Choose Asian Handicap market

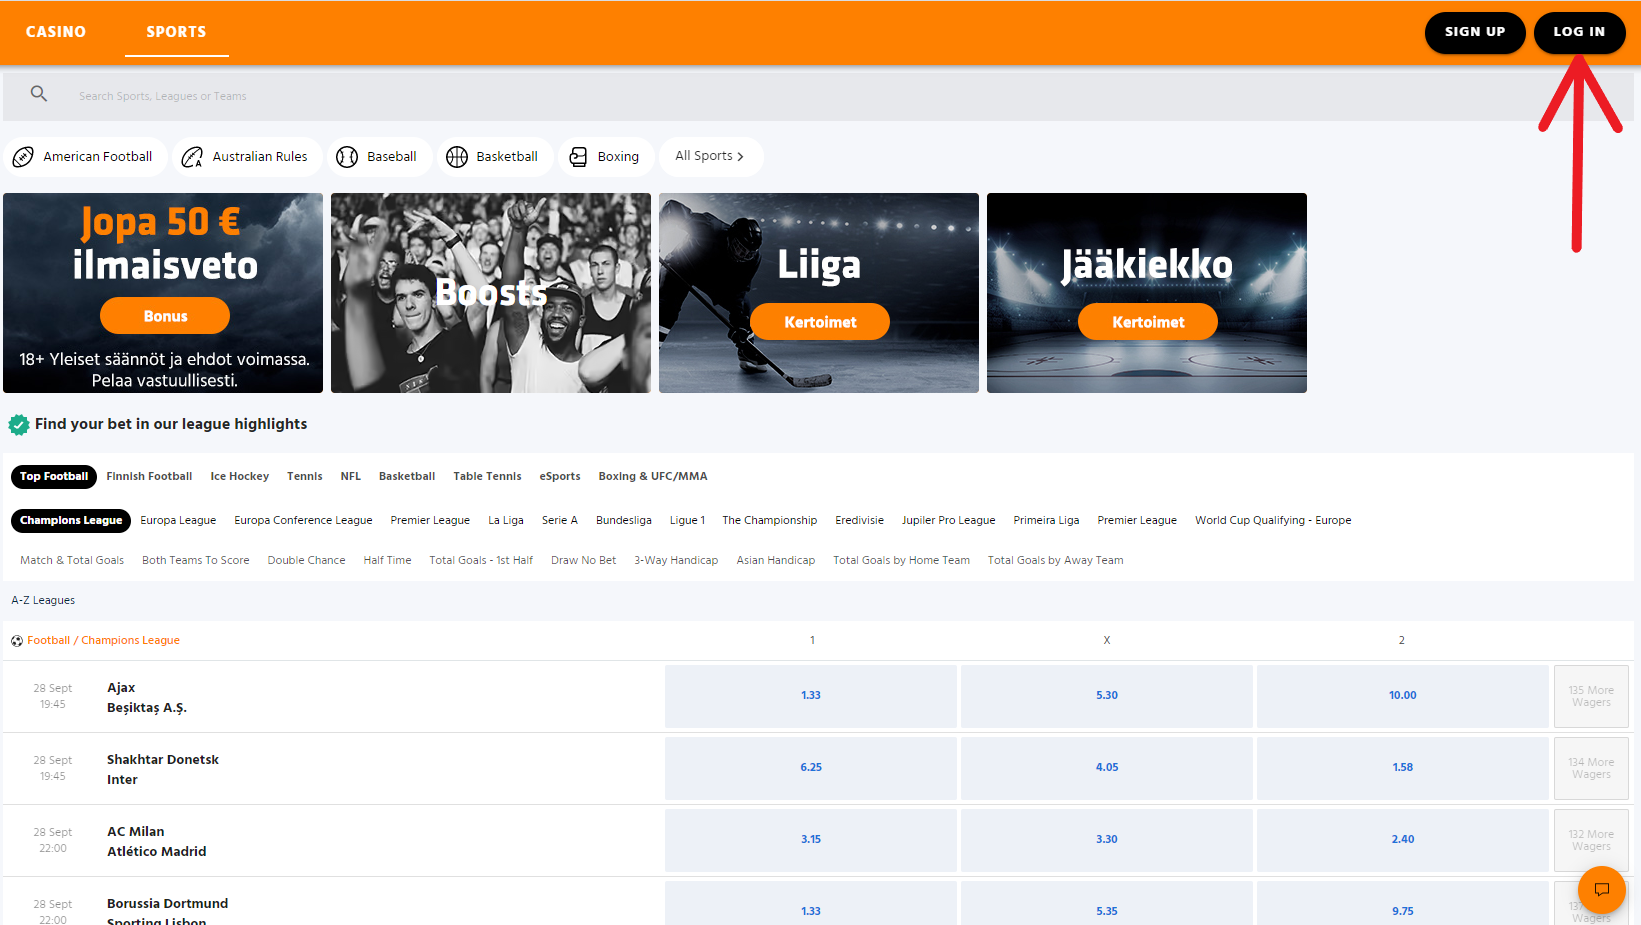776,561
